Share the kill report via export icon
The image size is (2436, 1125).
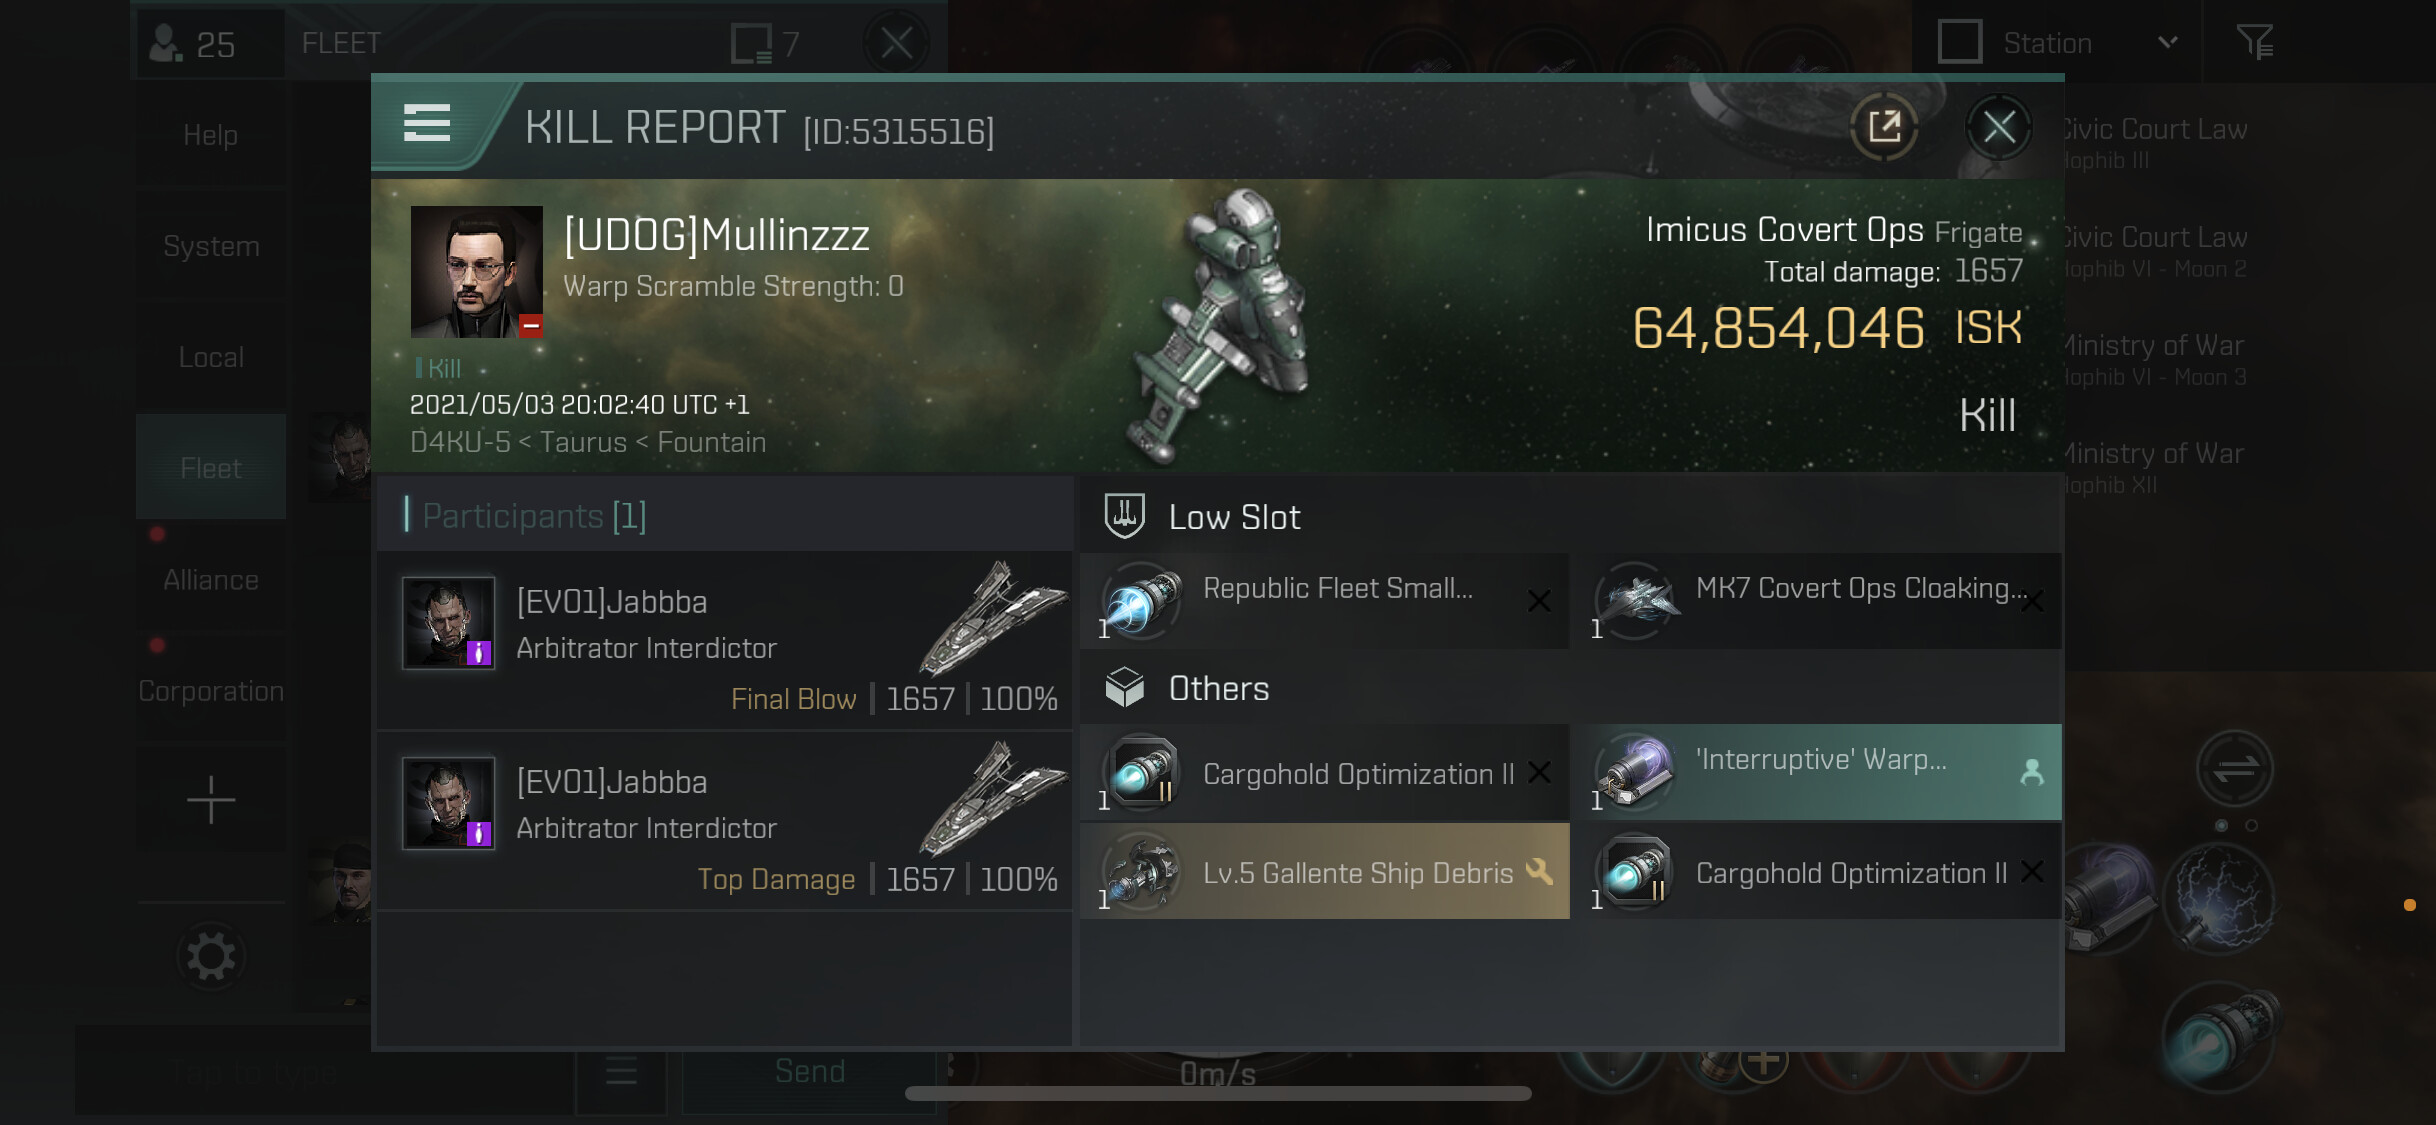[1884, 127]
